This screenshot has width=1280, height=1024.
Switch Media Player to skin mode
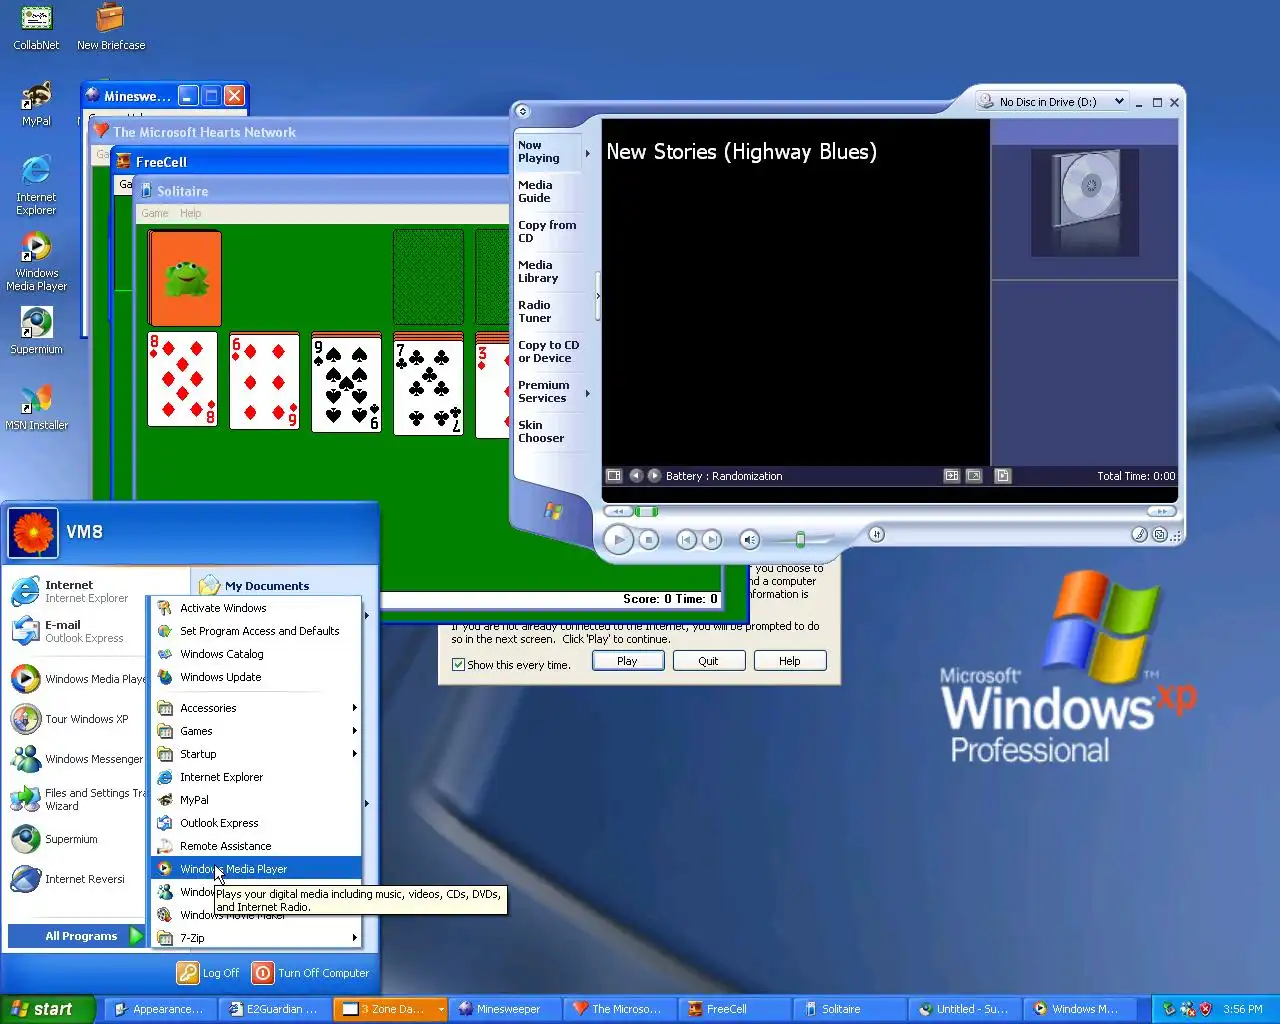(1160, 535)
